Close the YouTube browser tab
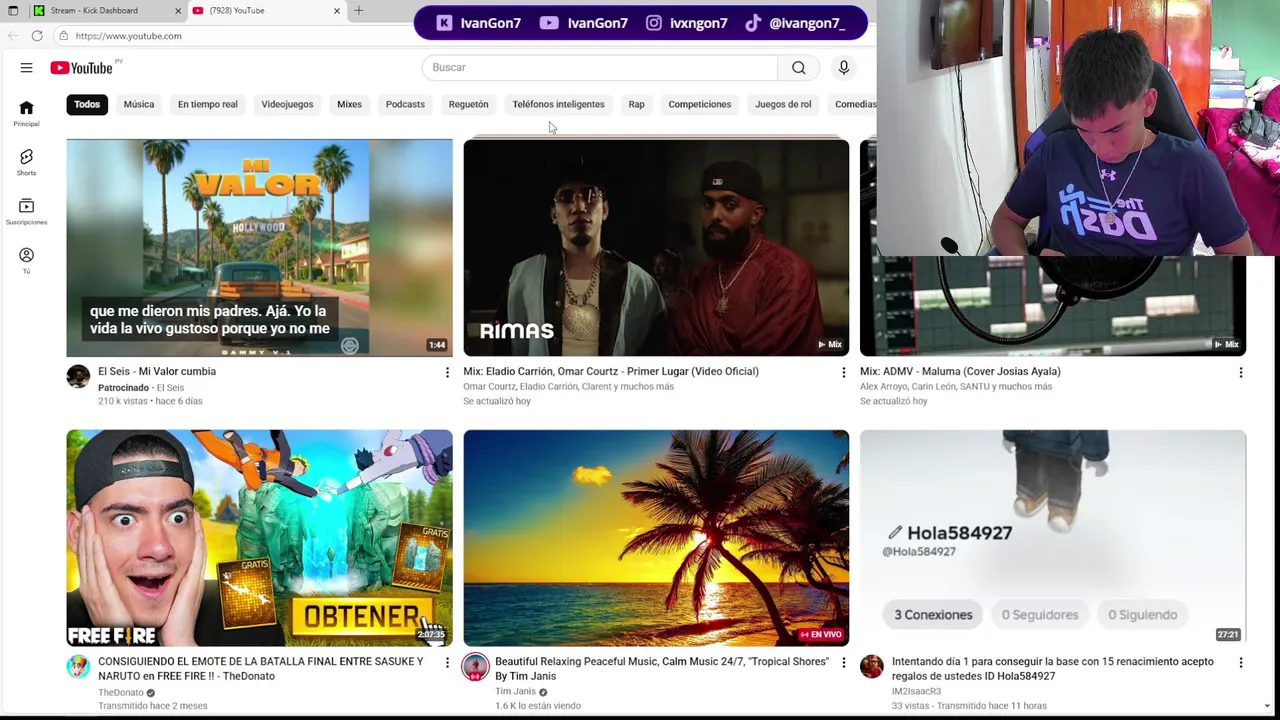 coord(336,10)
